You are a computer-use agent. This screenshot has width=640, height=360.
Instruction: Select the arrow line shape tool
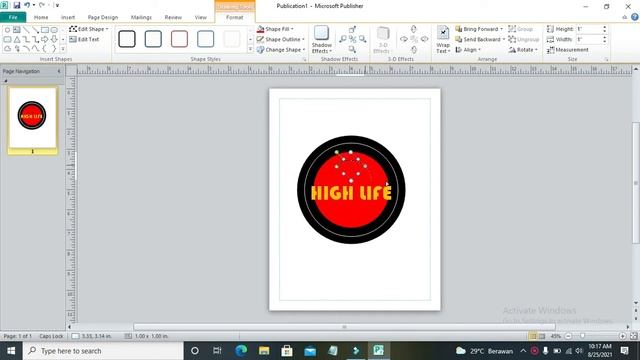tap(36, 30)
